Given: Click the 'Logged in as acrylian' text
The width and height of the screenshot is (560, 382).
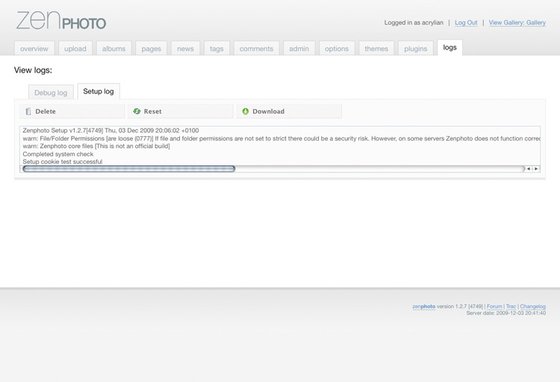Looking at the screenshot, I should pyautogui.click(x=414, y=22).
